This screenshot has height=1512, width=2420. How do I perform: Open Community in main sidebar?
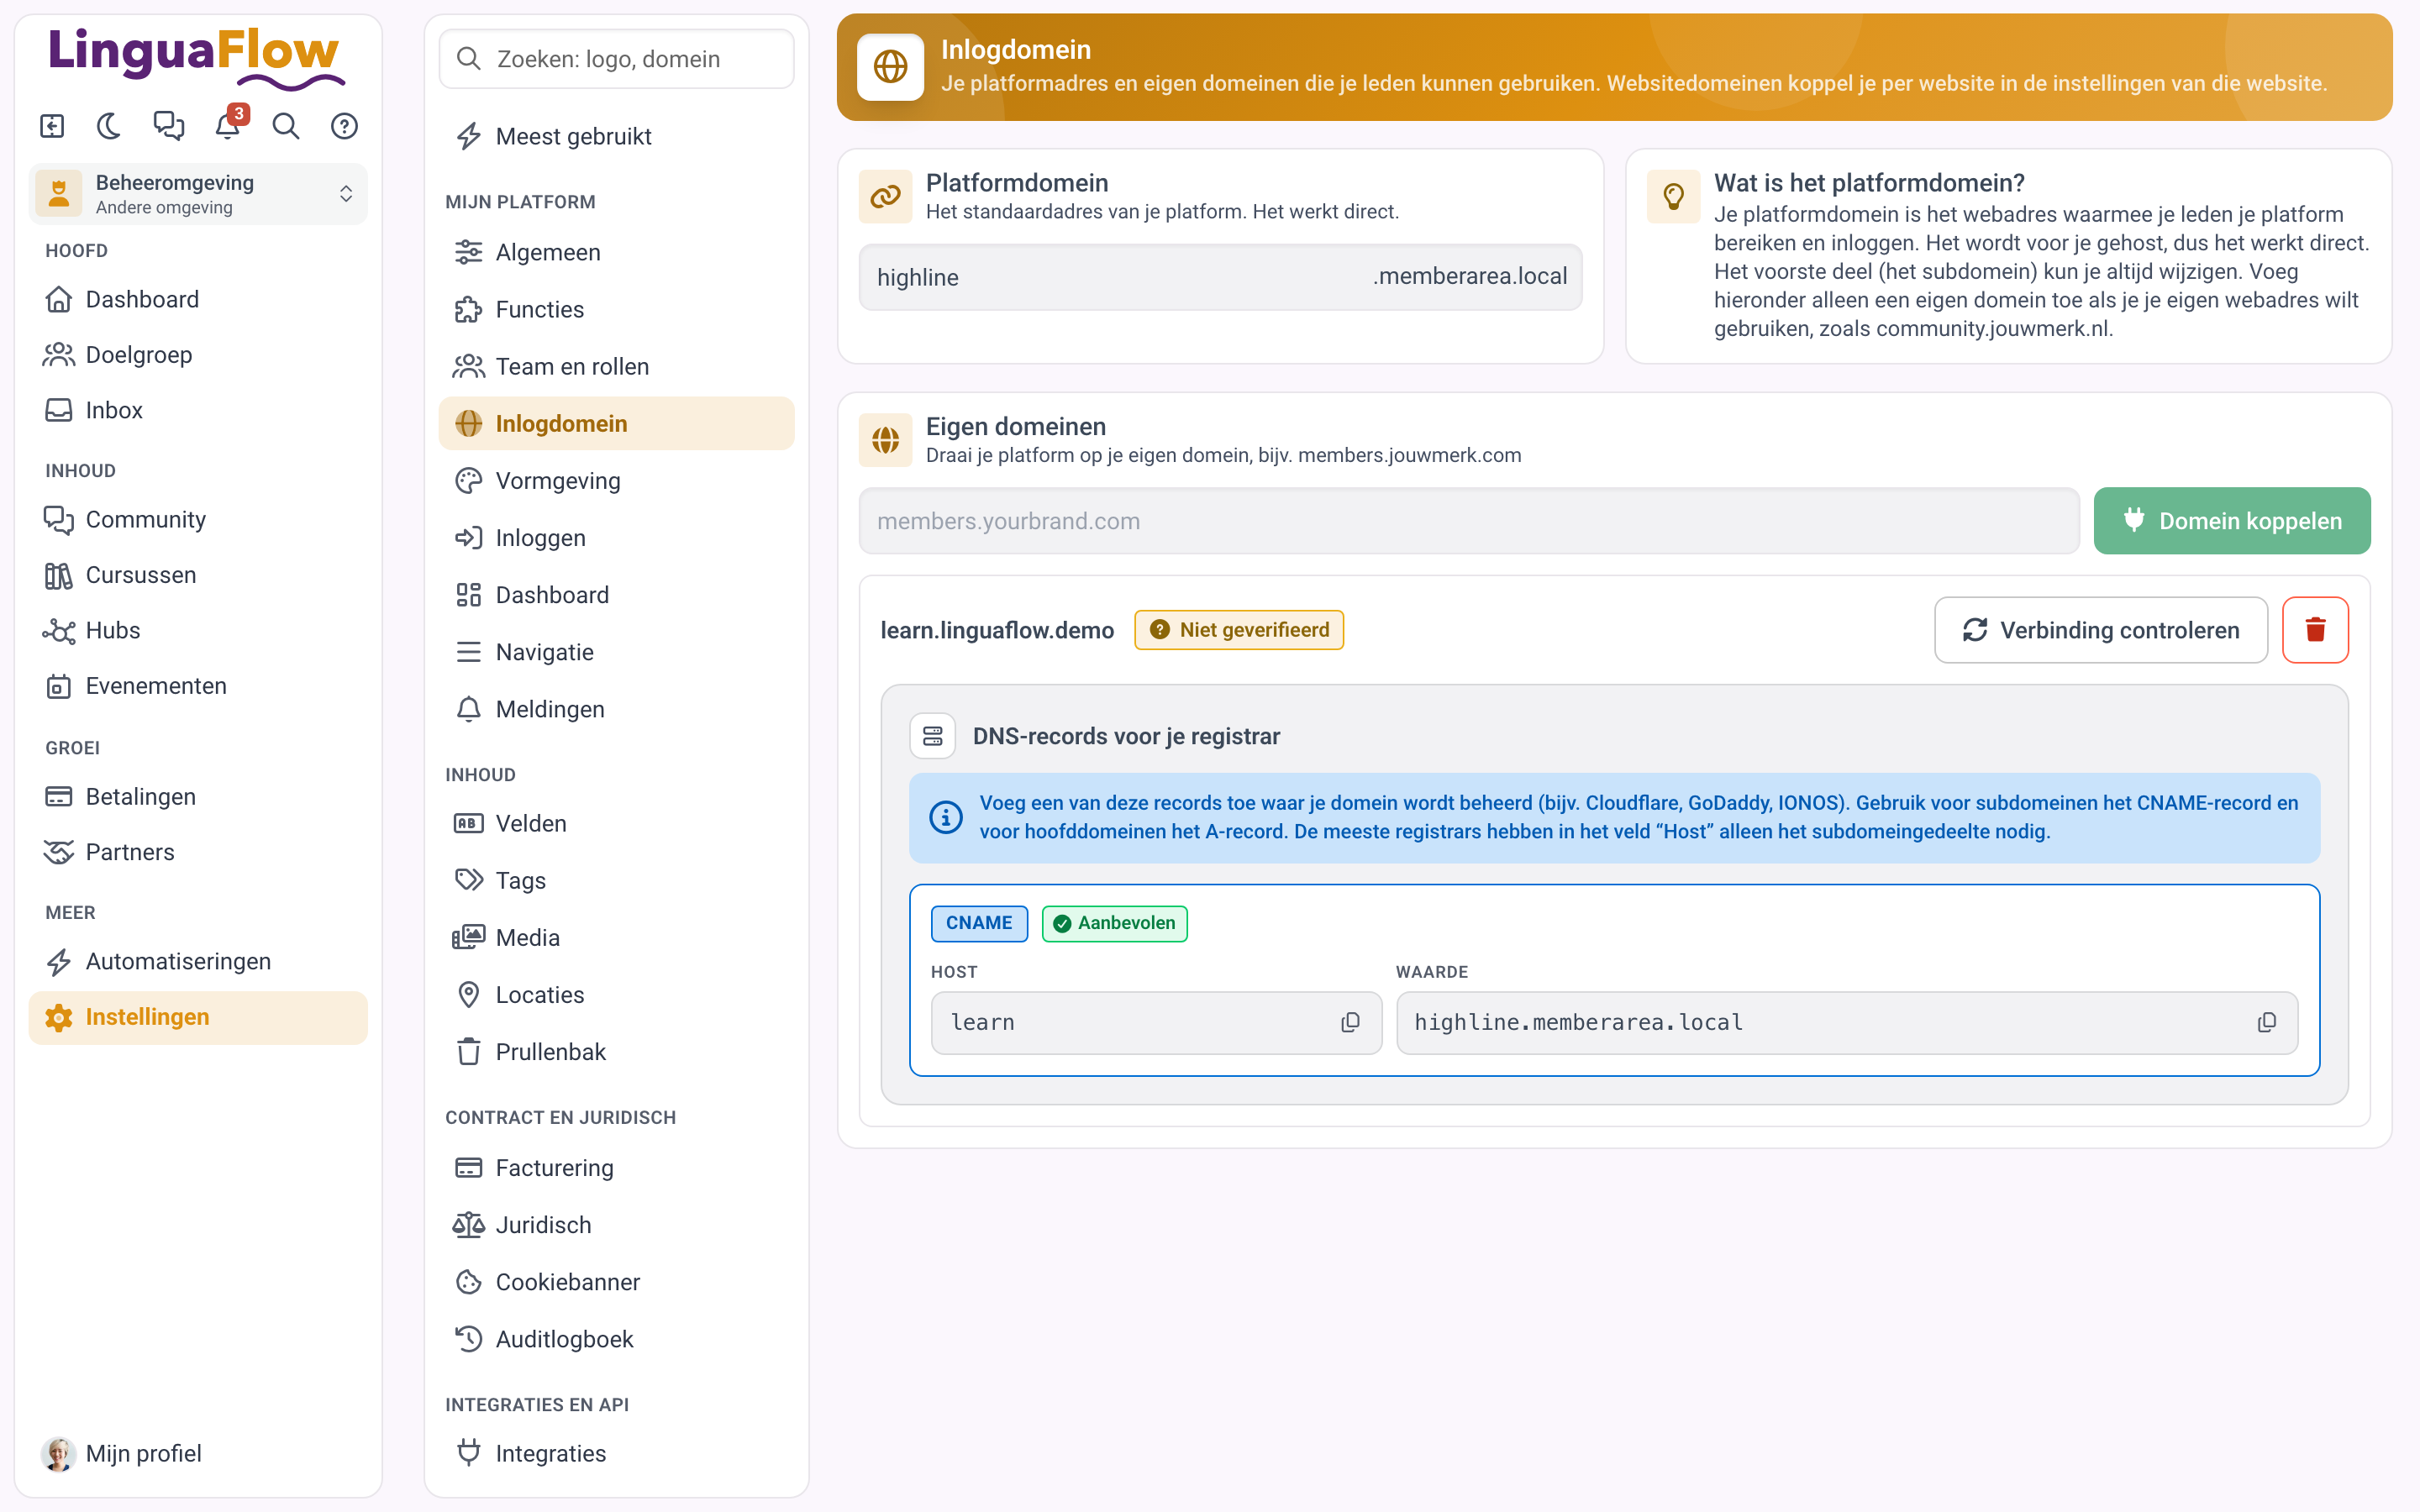198,519
